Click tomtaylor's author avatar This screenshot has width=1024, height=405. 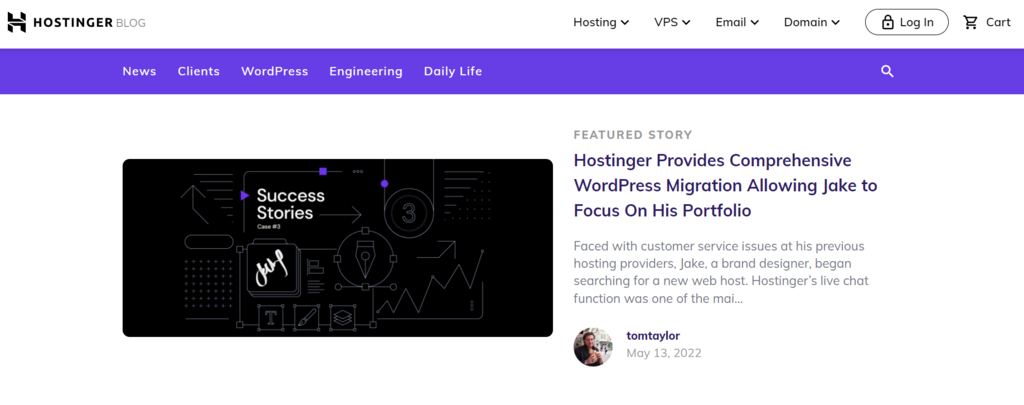click(593, 346)
